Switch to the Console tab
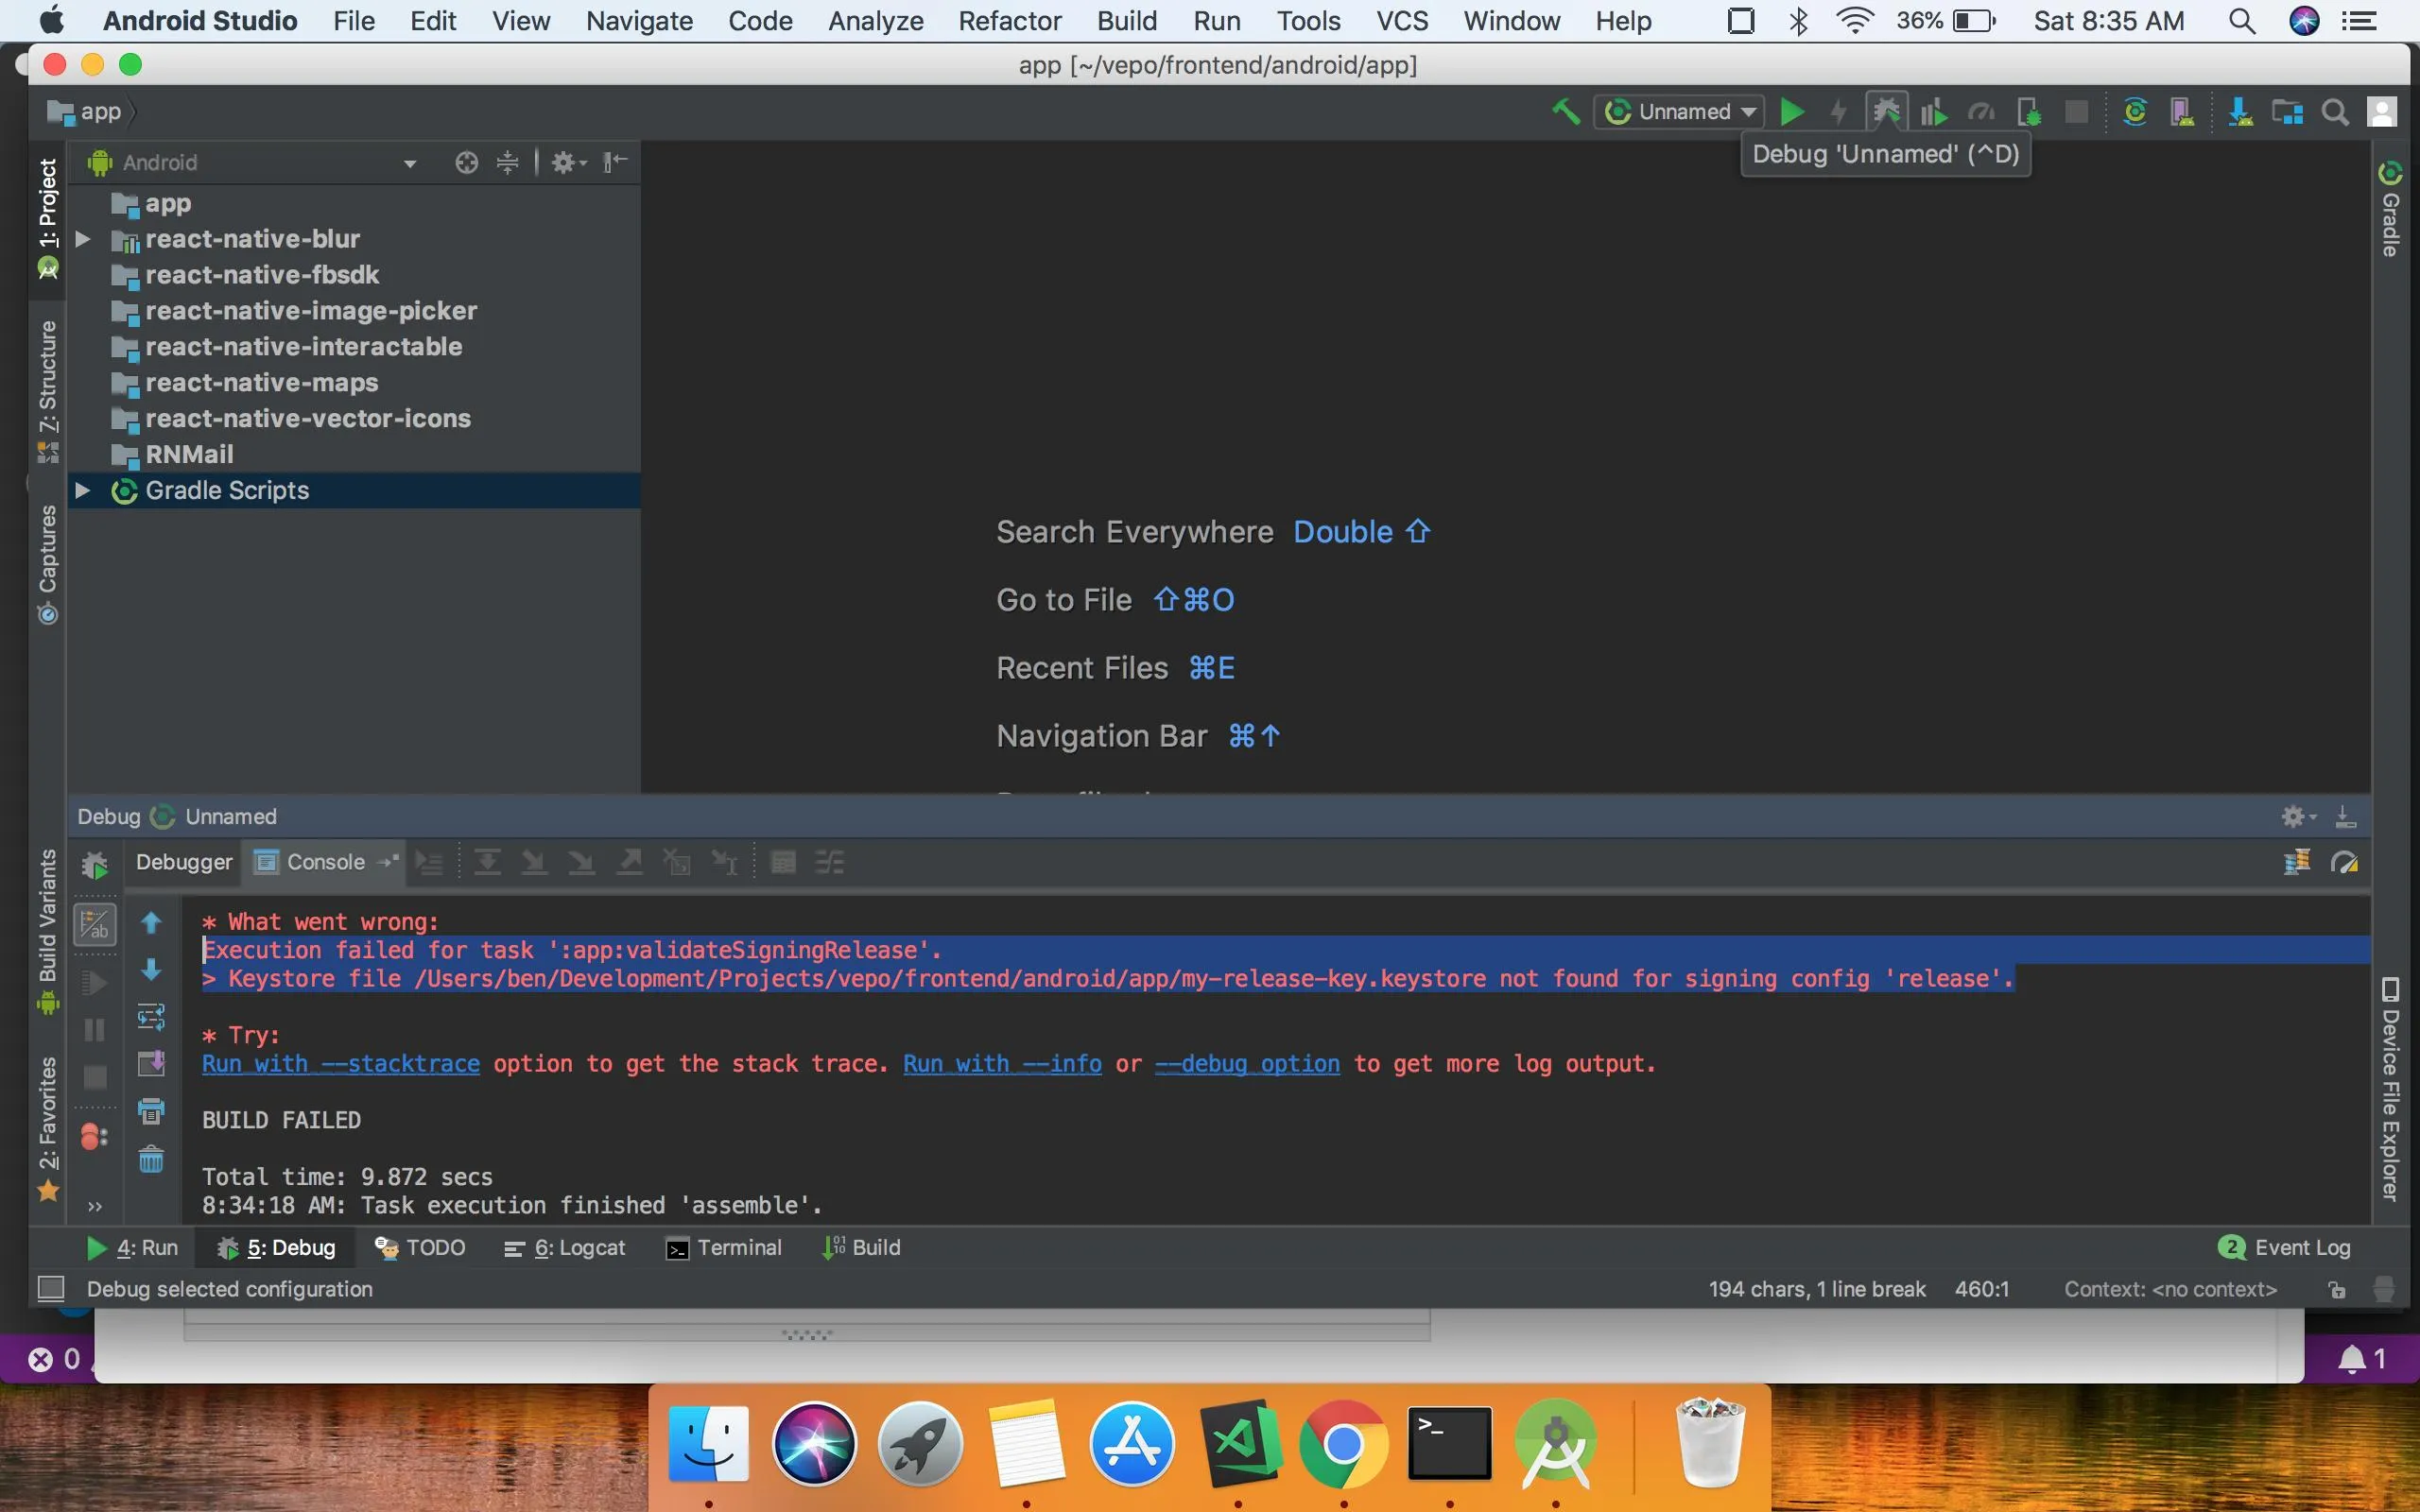2420x1512 pixels. click(325, 862)
